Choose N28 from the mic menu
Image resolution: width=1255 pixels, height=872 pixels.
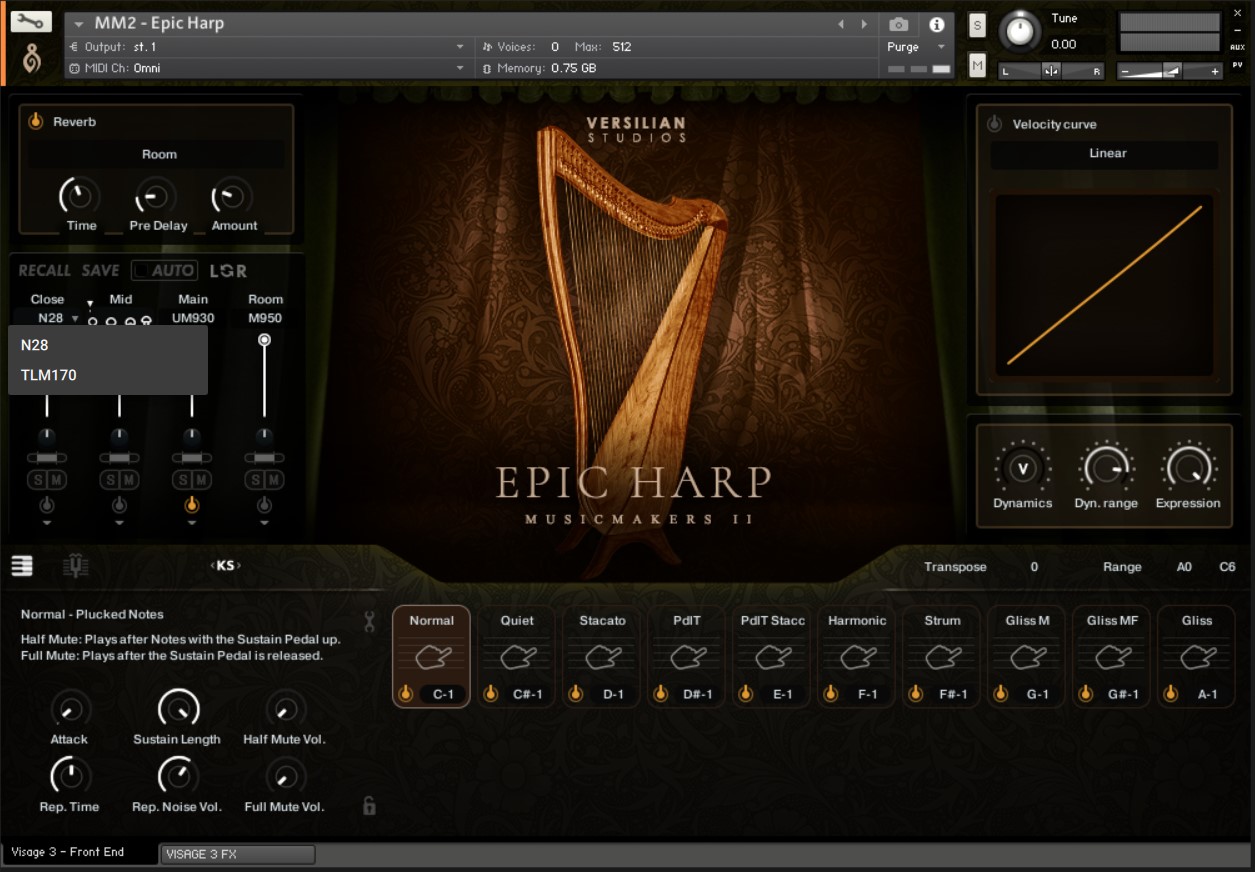pos(108,345)
